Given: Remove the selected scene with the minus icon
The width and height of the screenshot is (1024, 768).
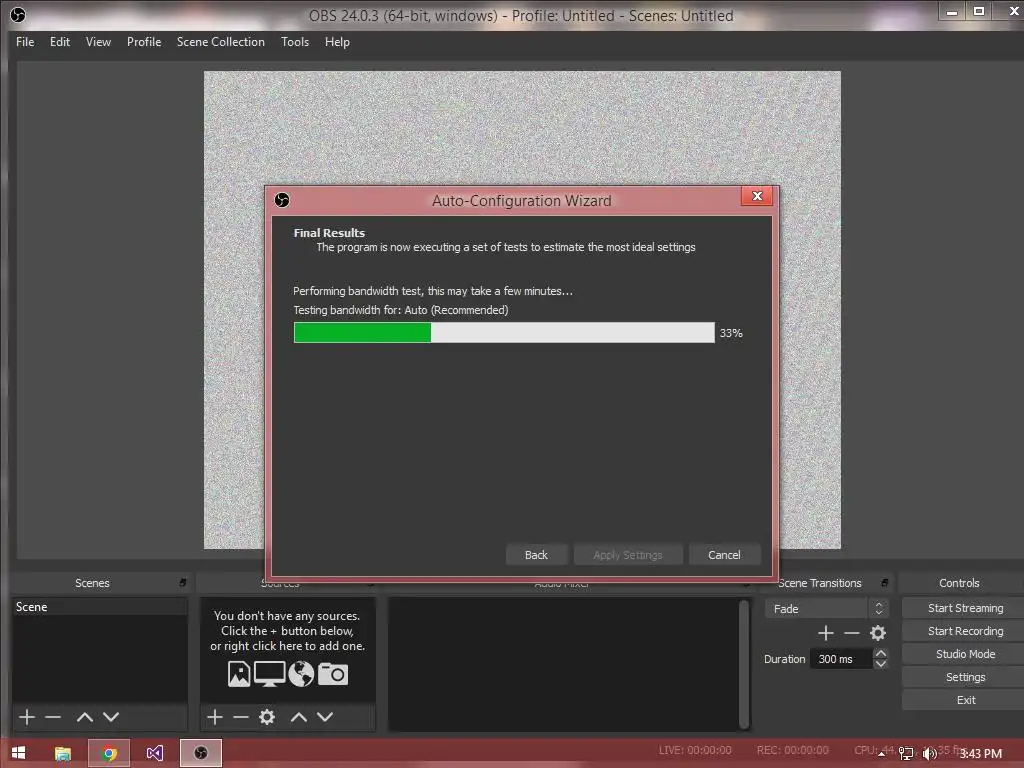Looking at the screenshot, I should [53, 717].
